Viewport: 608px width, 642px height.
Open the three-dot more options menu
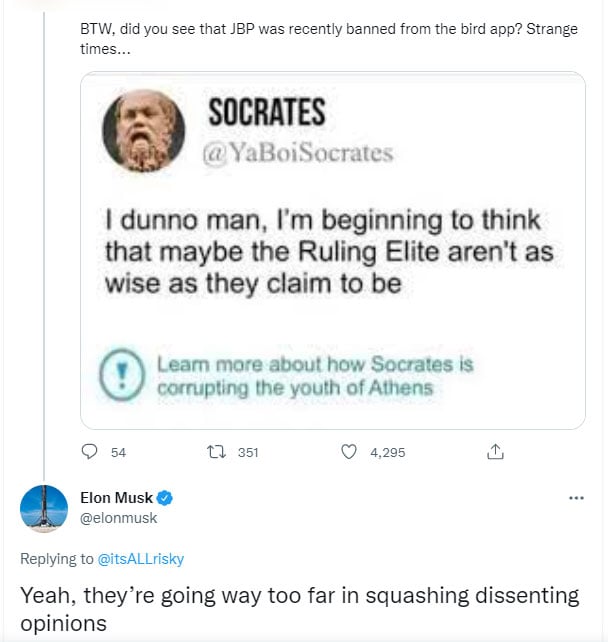[575, 497]
